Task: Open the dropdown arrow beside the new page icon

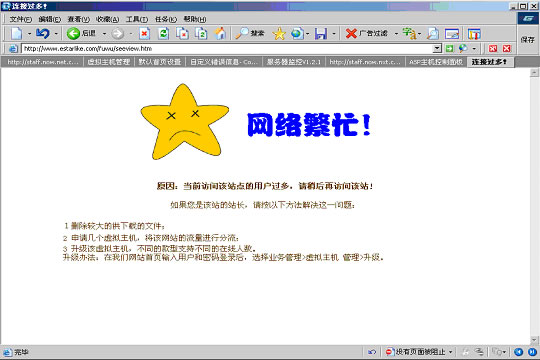Action: point(29,33)
